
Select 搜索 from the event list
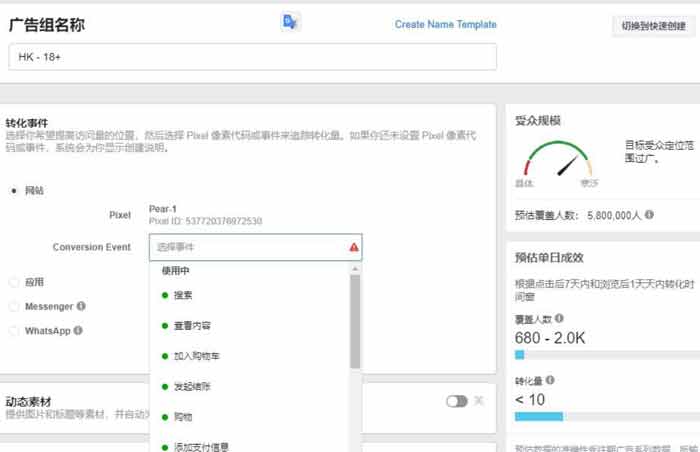pyautogui.click(x=184, y=296)
